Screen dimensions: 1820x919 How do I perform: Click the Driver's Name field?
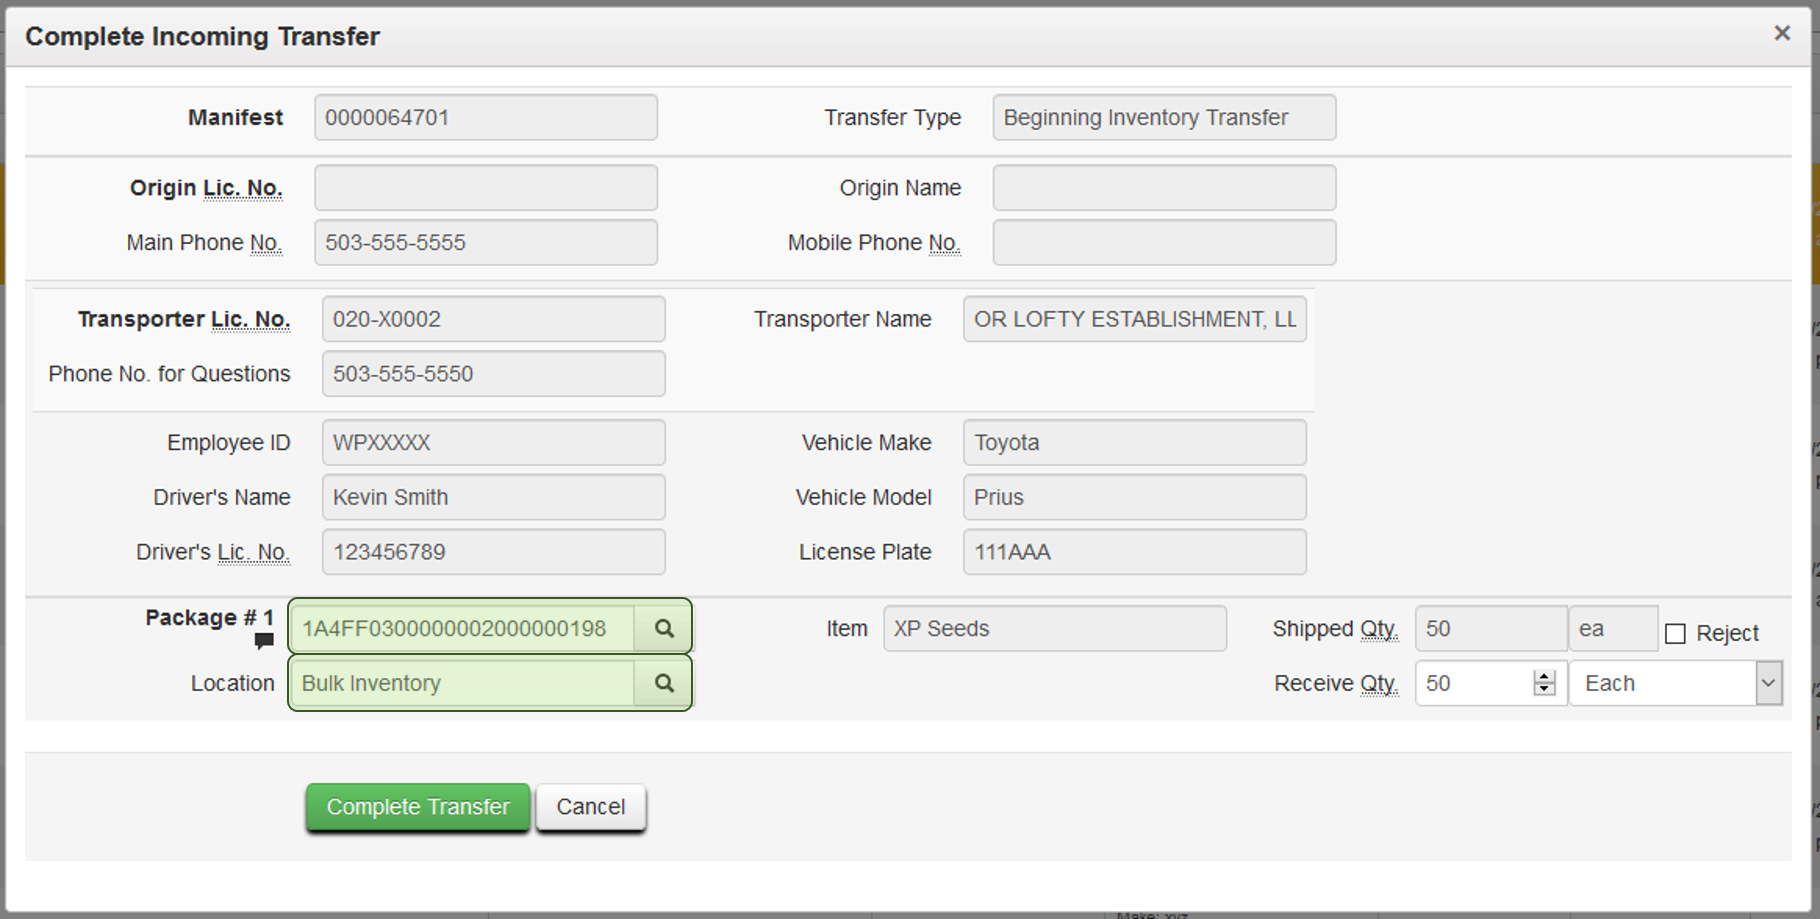tap(494, 497)
